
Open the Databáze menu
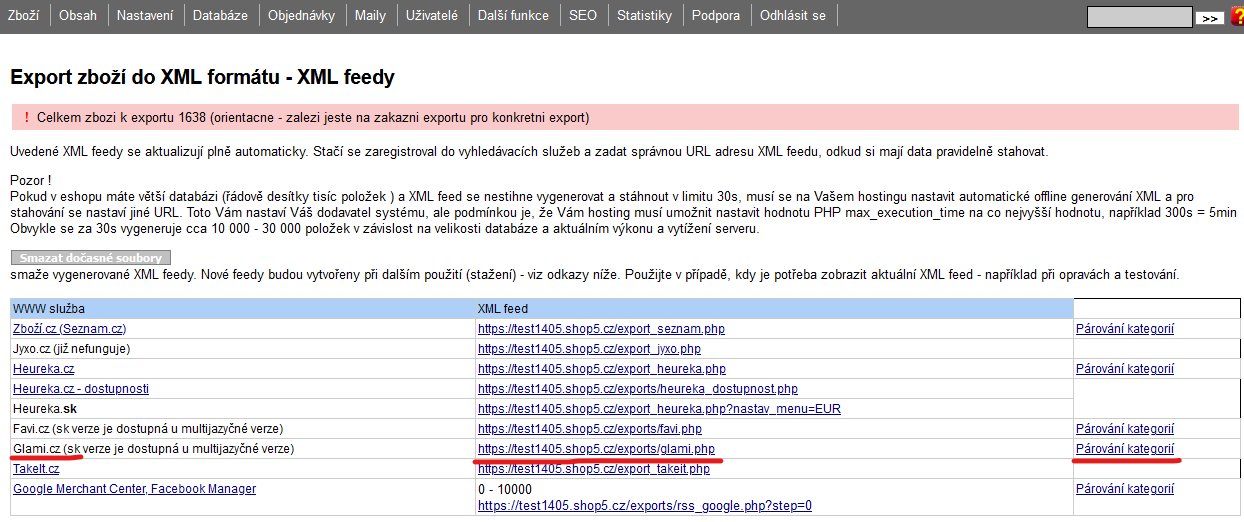coord(220,16)
